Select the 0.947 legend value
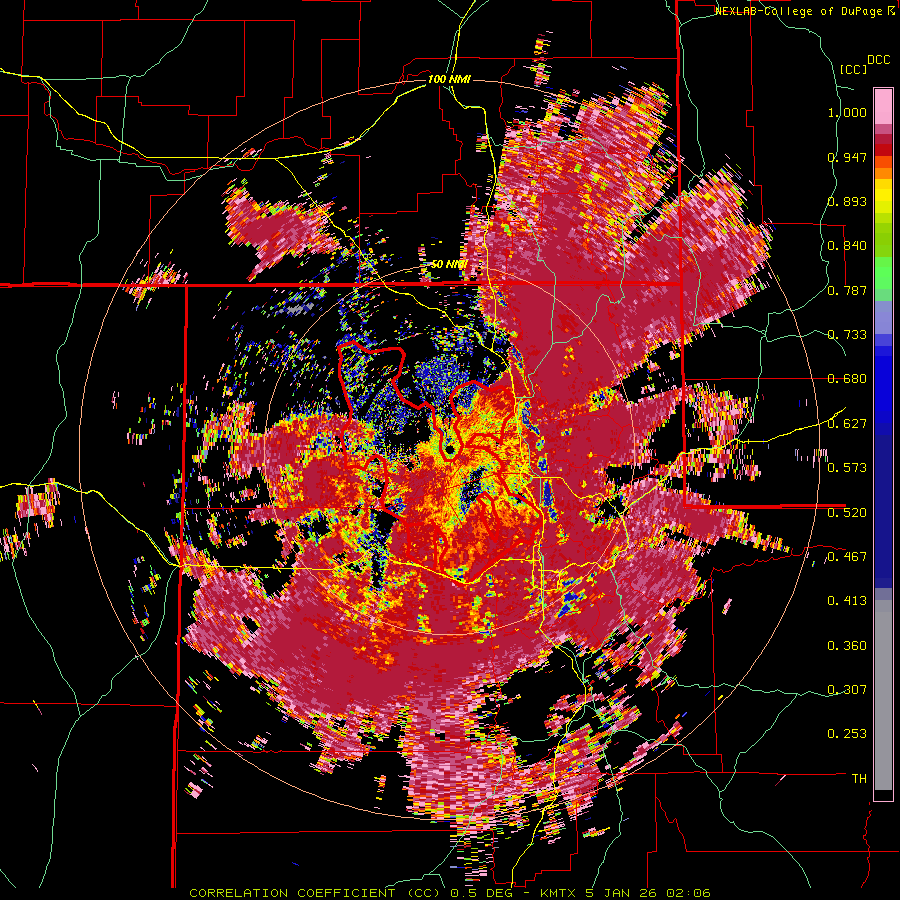This screenshot has height=900, width=900. point(847,157)
